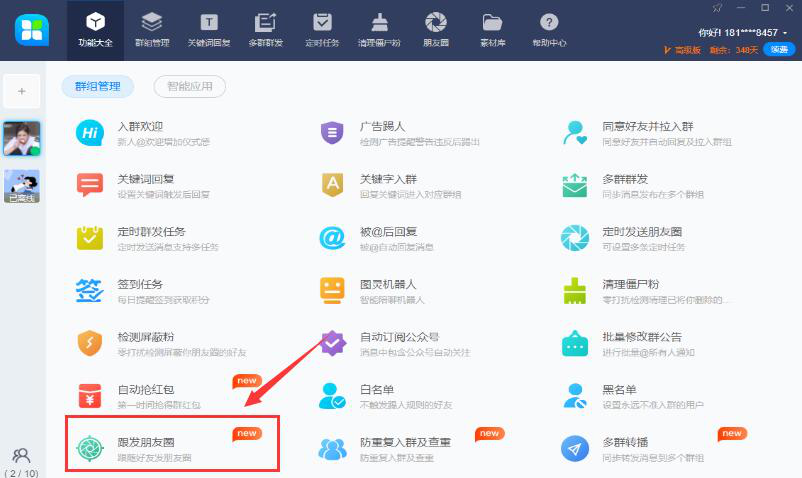
Task: Click the 黑名单 user icon
Action: (x=575, y=396)
